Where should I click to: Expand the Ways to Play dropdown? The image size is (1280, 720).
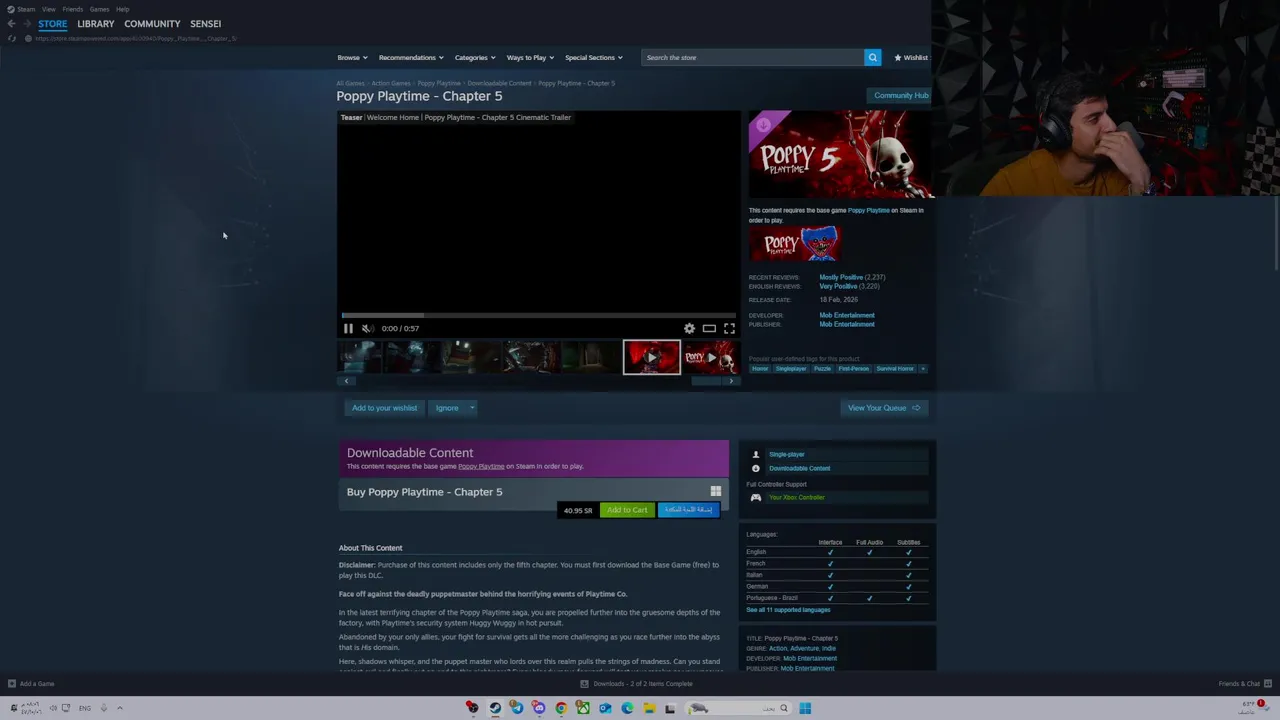tap(530, 57)
